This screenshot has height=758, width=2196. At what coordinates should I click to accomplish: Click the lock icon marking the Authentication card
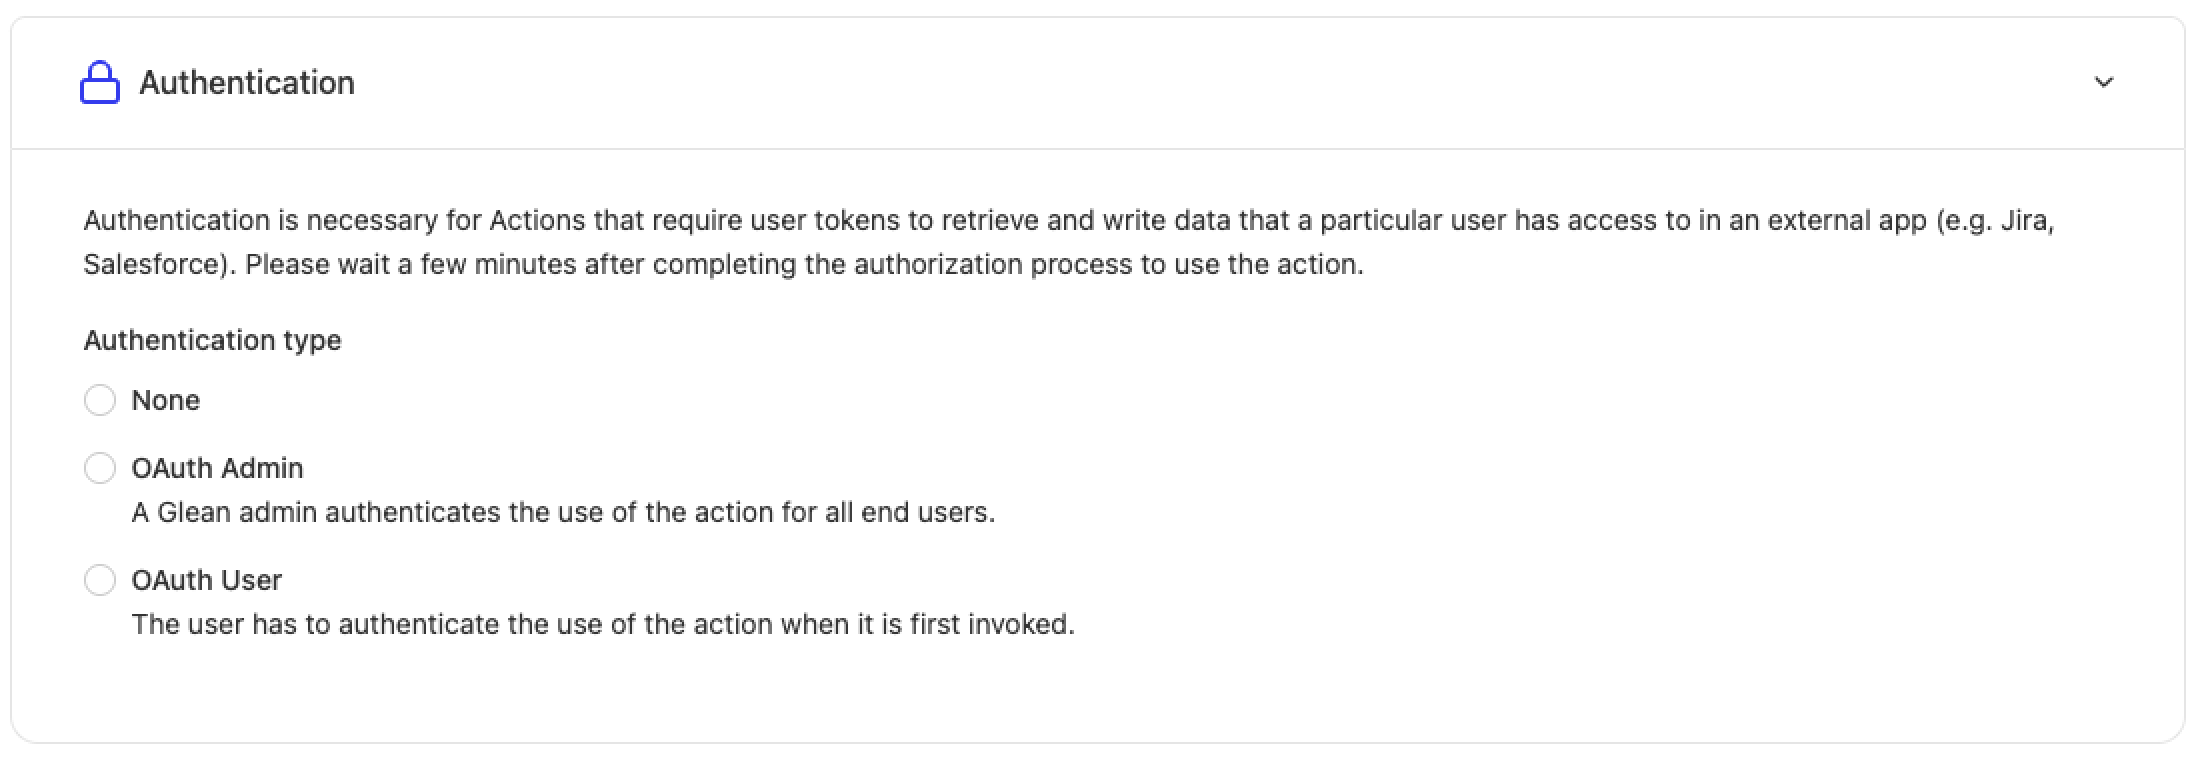pyautogui.click(x=100, y=82)
